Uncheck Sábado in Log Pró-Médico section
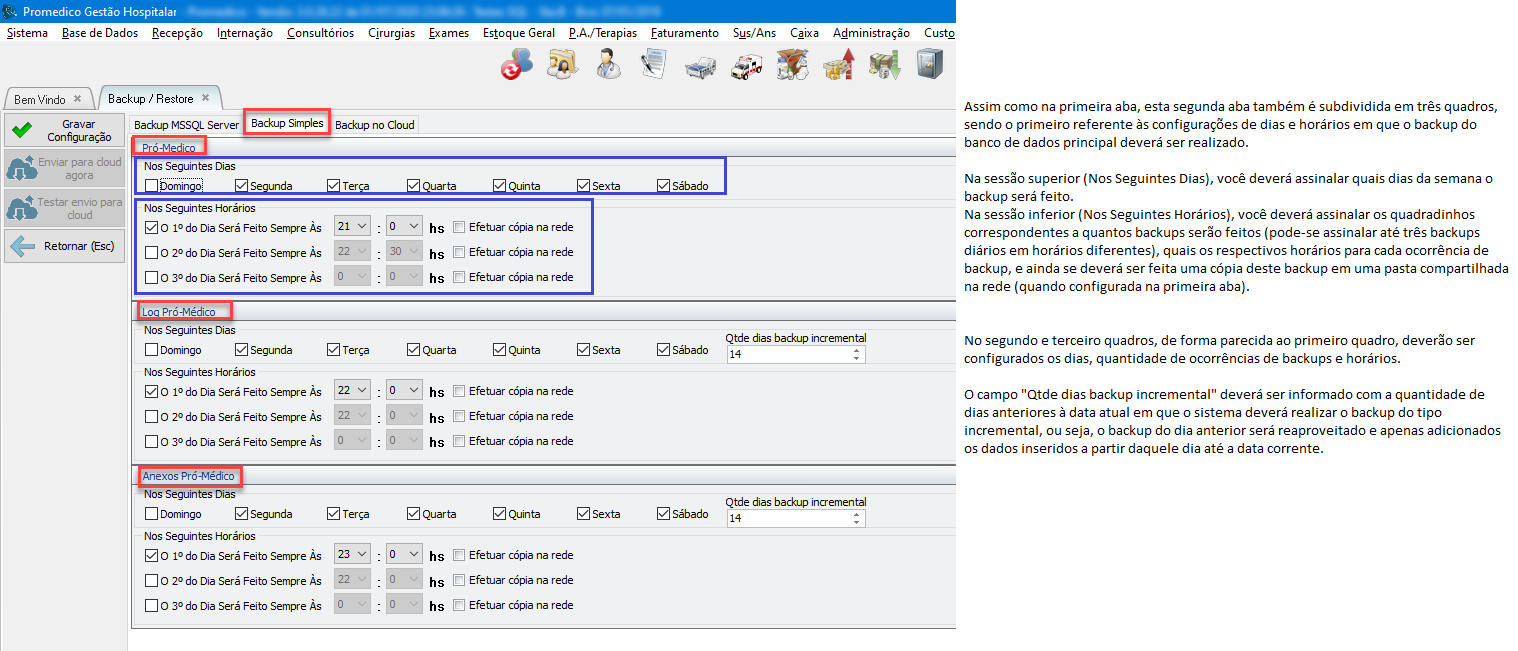Image resolution: width=1518 pixels, height=651 pixels. coord(664,350)
